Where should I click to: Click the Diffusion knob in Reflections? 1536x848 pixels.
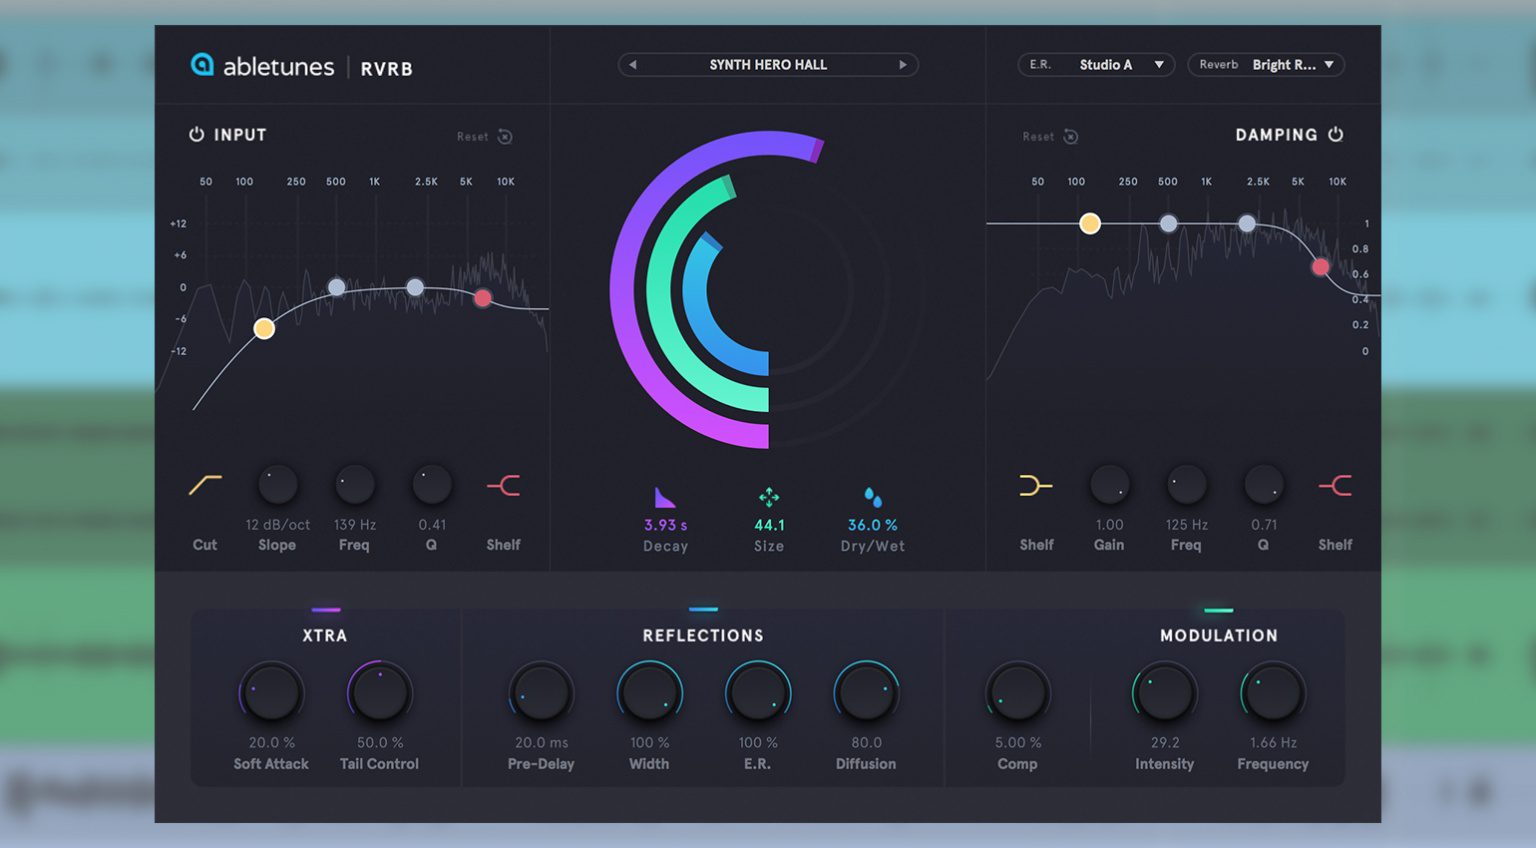tap(865, 691)
